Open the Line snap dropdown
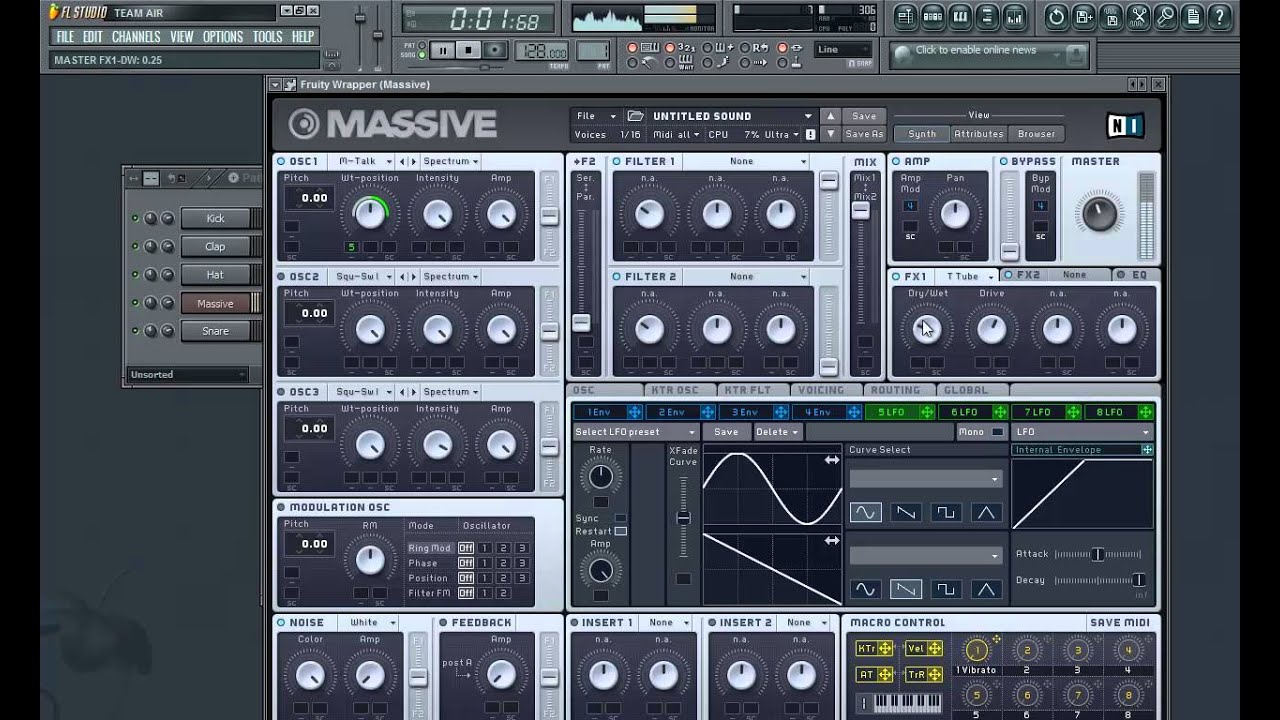The width and height of the screenshot is (1280, 720). (x=843, y=50)
